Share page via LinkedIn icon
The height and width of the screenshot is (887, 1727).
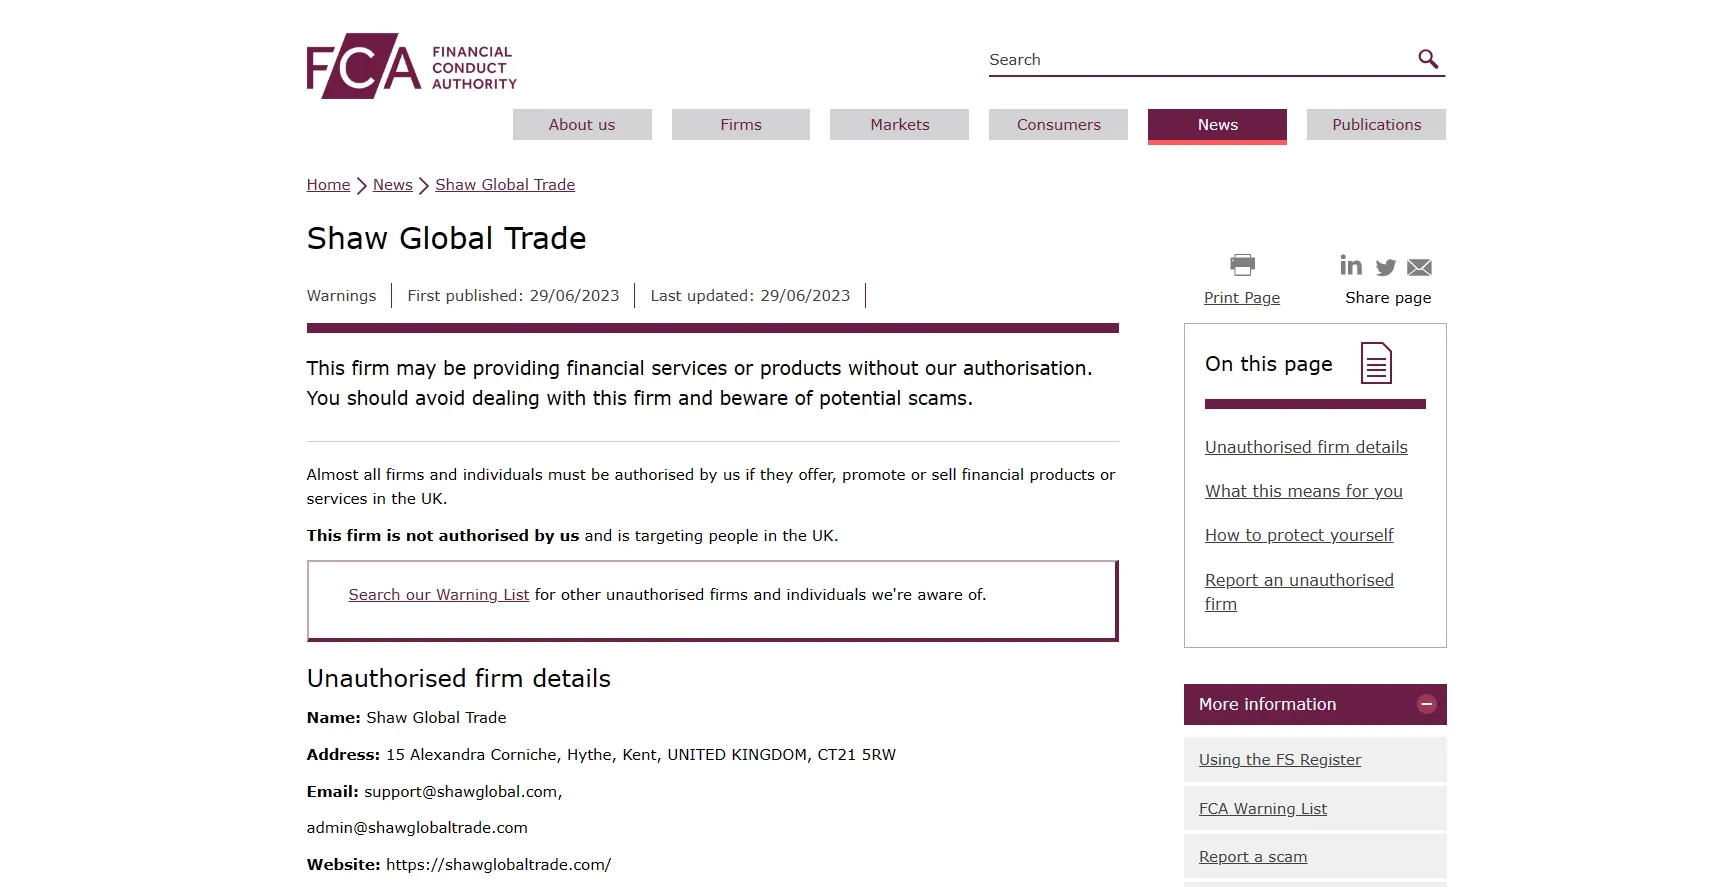[1351, 265]
